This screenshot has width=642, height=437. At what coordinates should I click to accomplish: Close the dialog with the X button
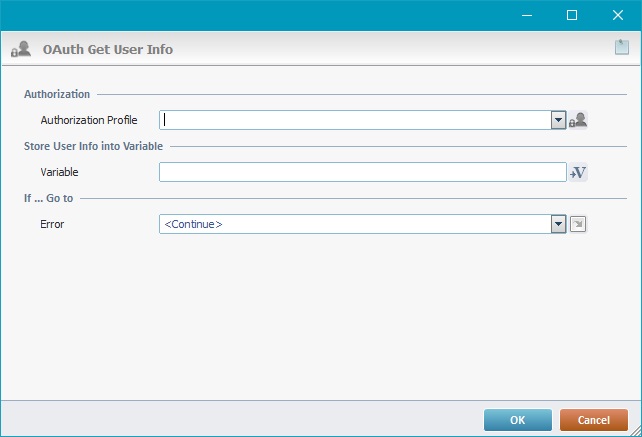point(618,15)
